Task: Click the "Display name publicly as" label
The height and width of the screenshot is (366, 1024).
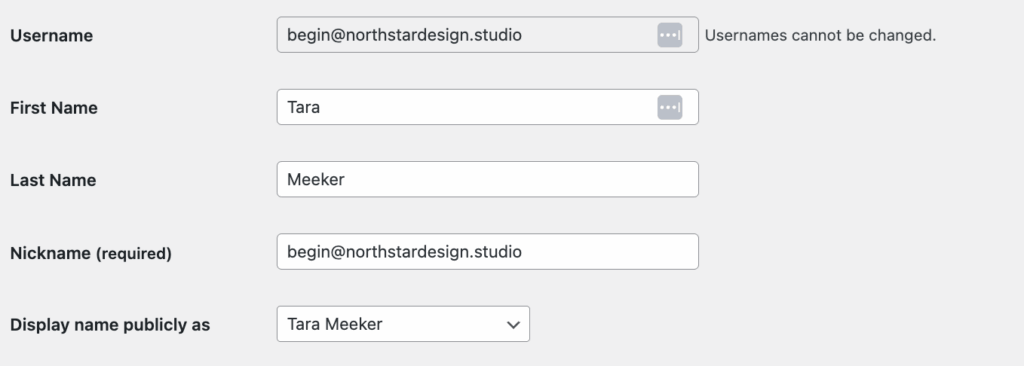Action: [x=110, y=325]
